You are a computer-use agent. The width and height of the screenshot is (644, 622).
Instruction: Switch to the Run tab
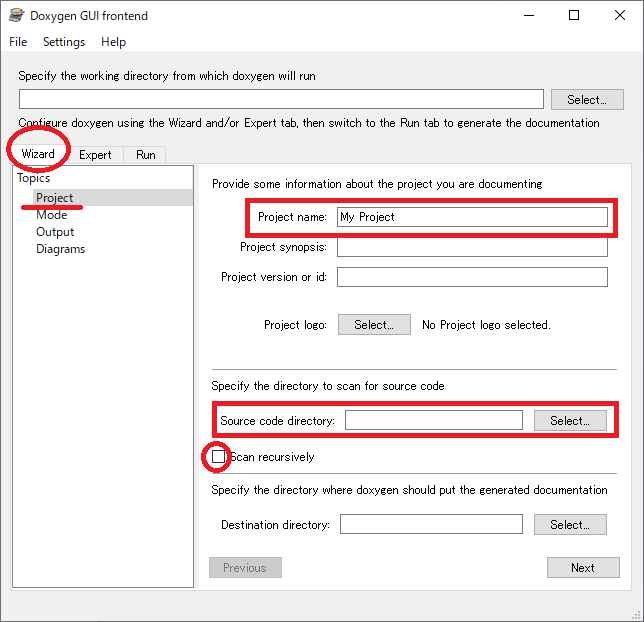click(146, 155)
